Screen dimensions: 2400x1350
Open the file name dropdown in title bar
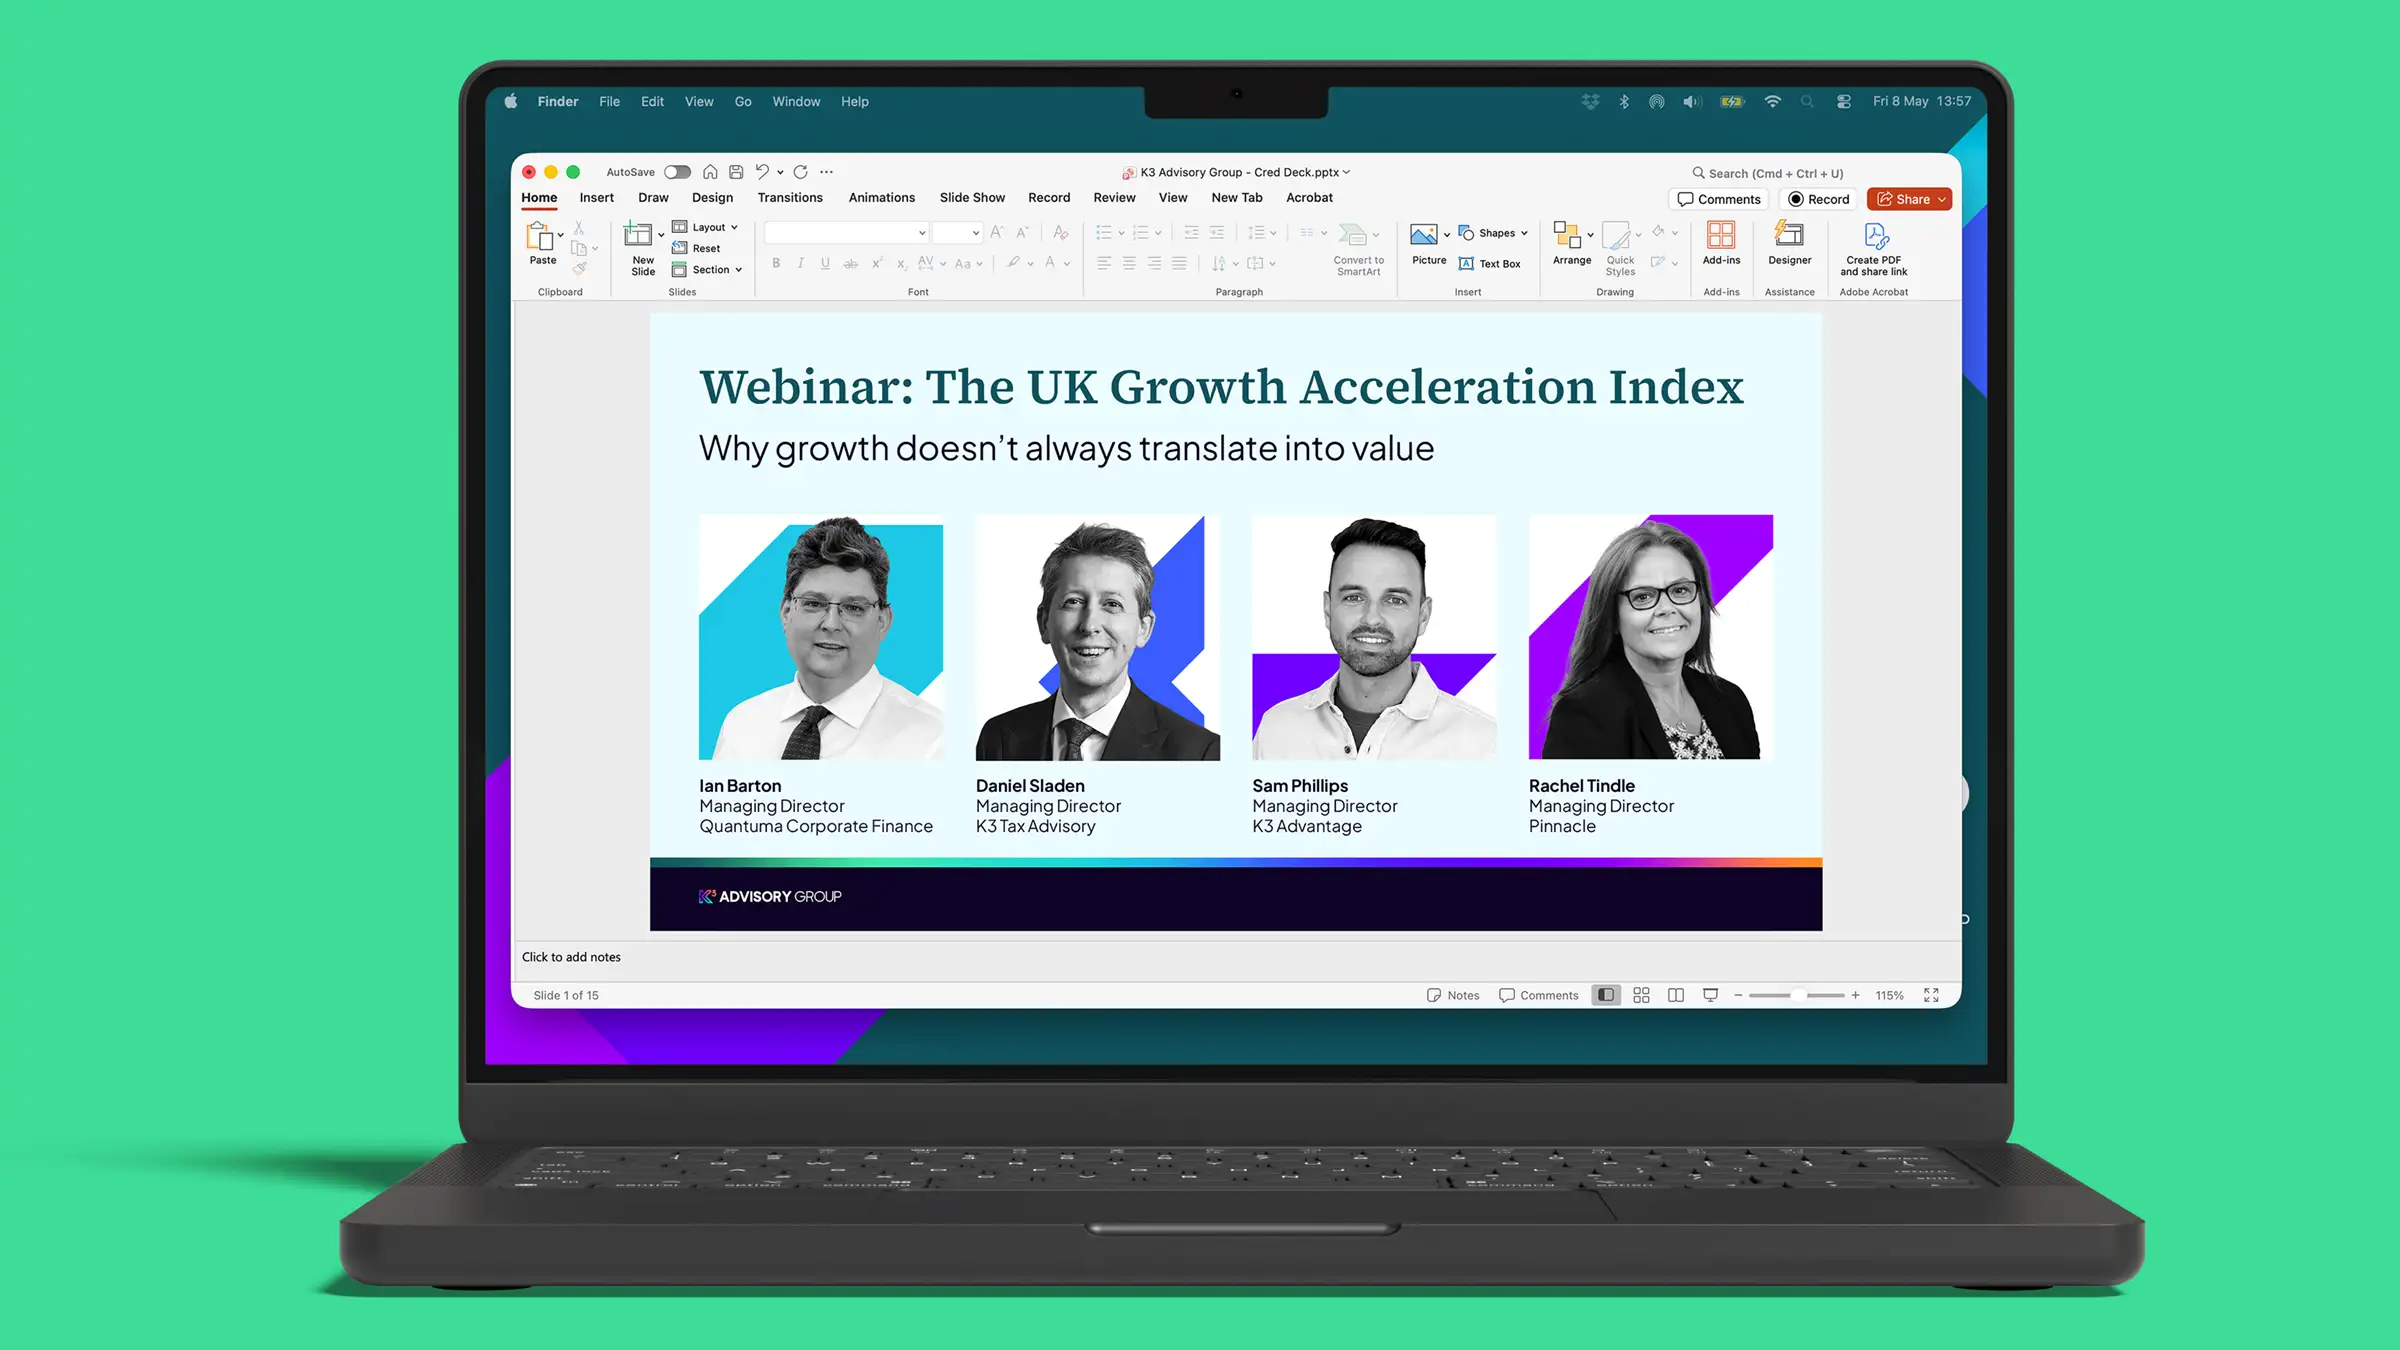click(x=1346, y=172)
